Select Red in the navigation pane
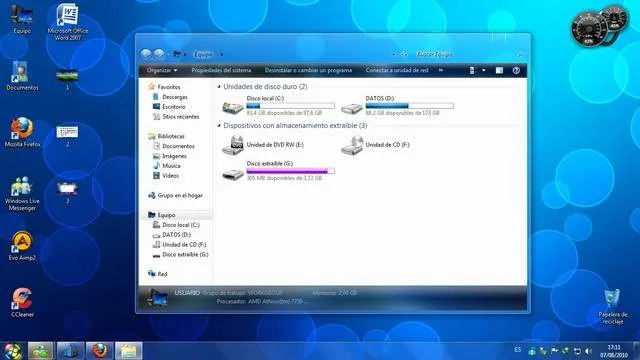The image size is (640, 360). click(x=158, y=274)
